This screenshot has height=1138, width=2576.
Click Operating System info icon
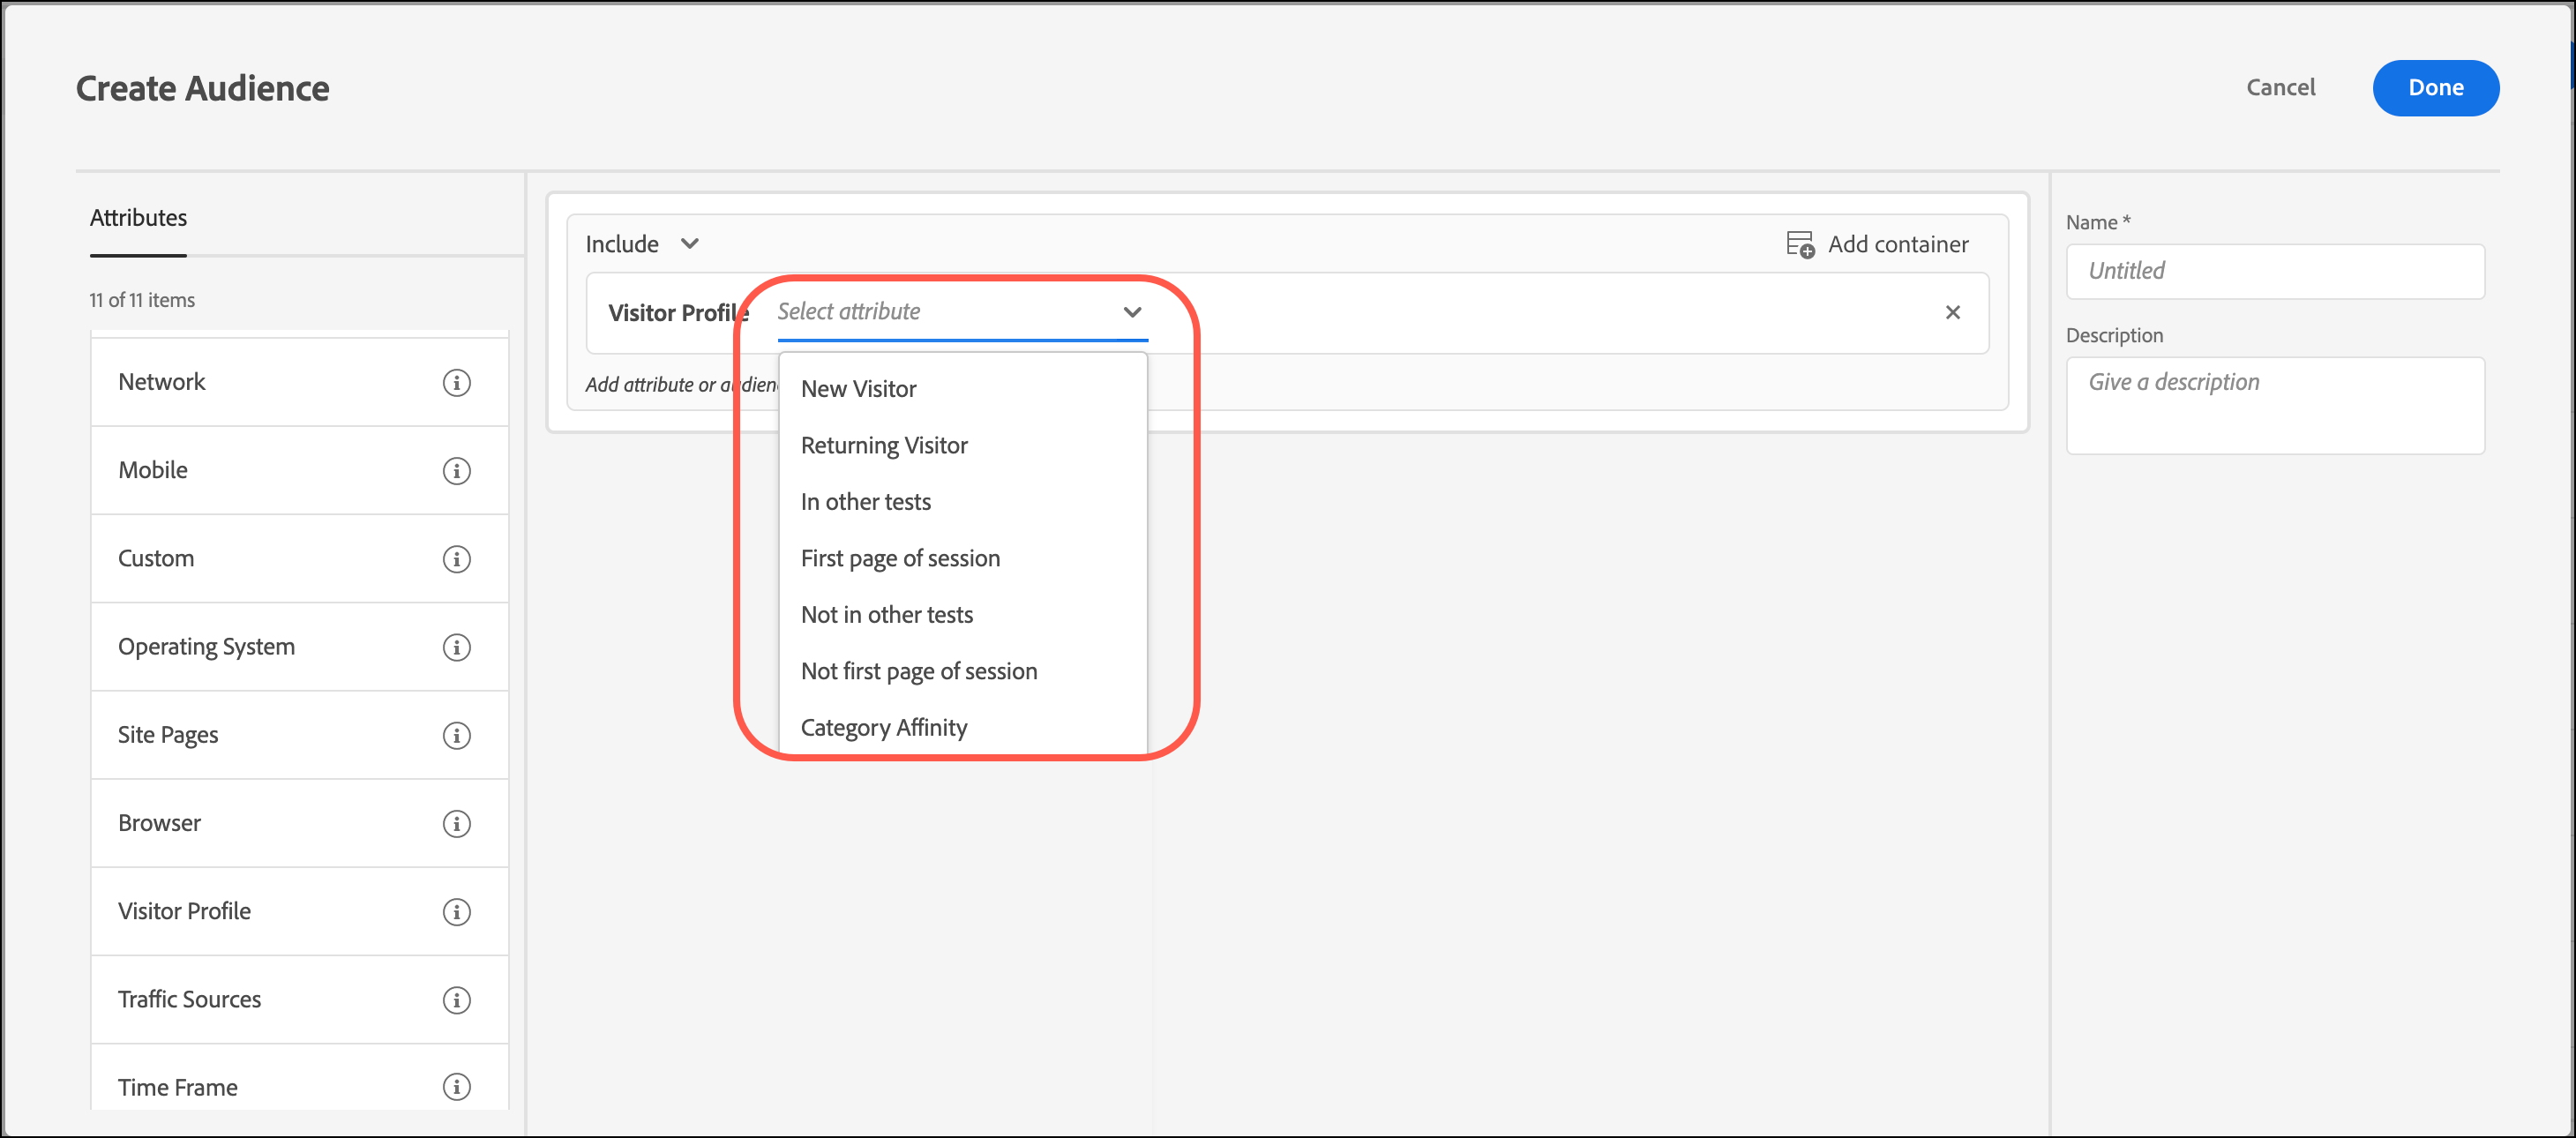456,647
